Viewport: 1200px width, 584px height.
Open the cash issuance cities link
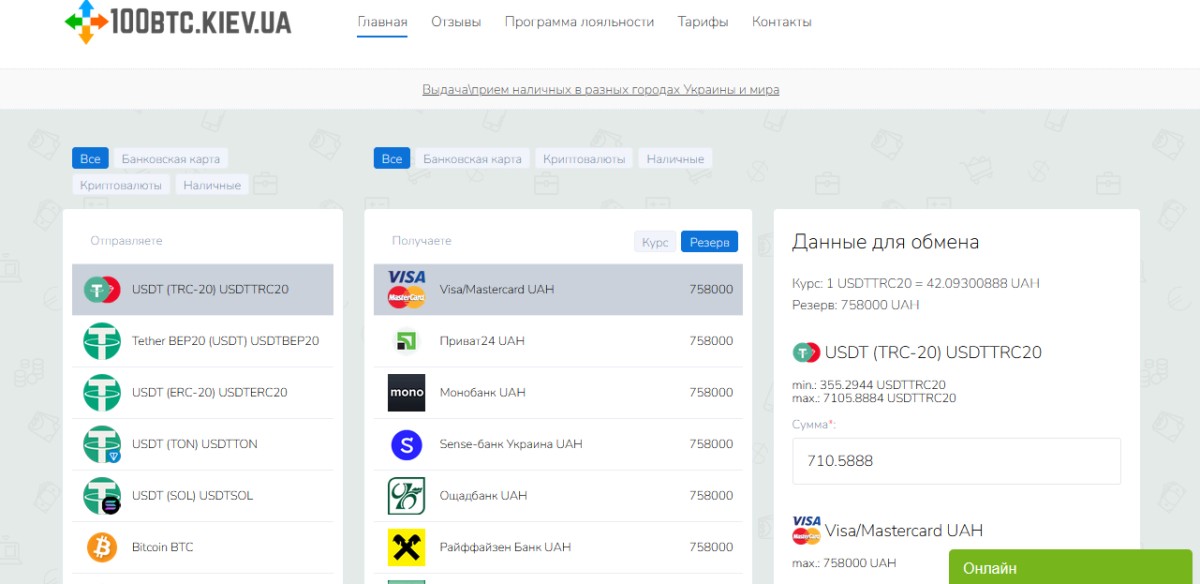pos(600,89)
